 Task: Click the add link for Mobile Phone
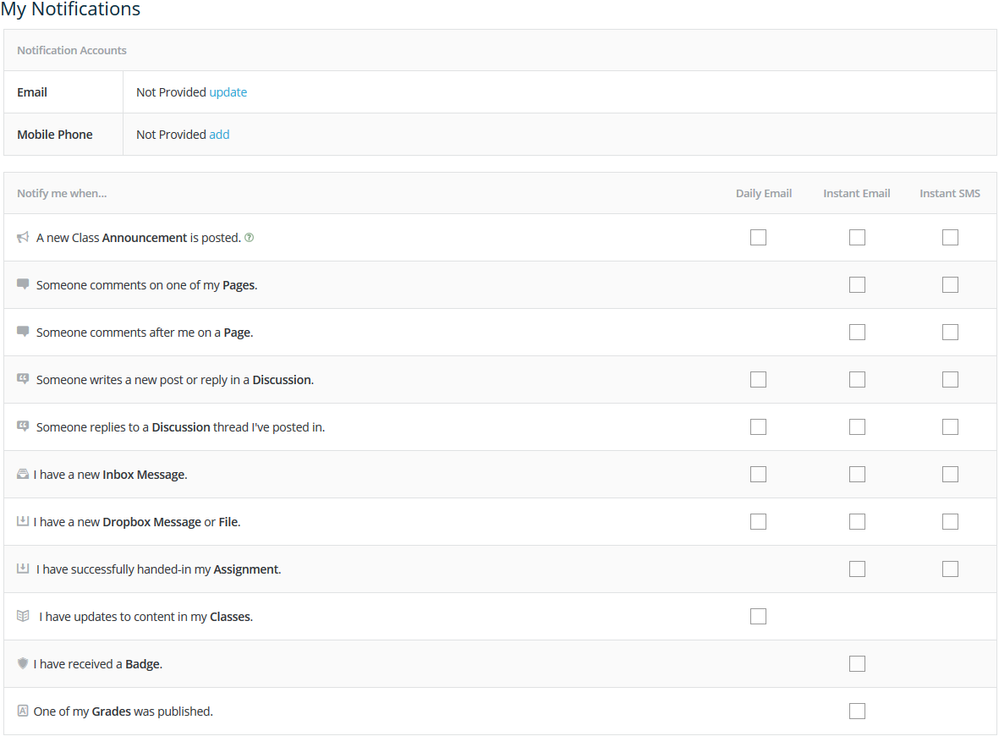219,134
